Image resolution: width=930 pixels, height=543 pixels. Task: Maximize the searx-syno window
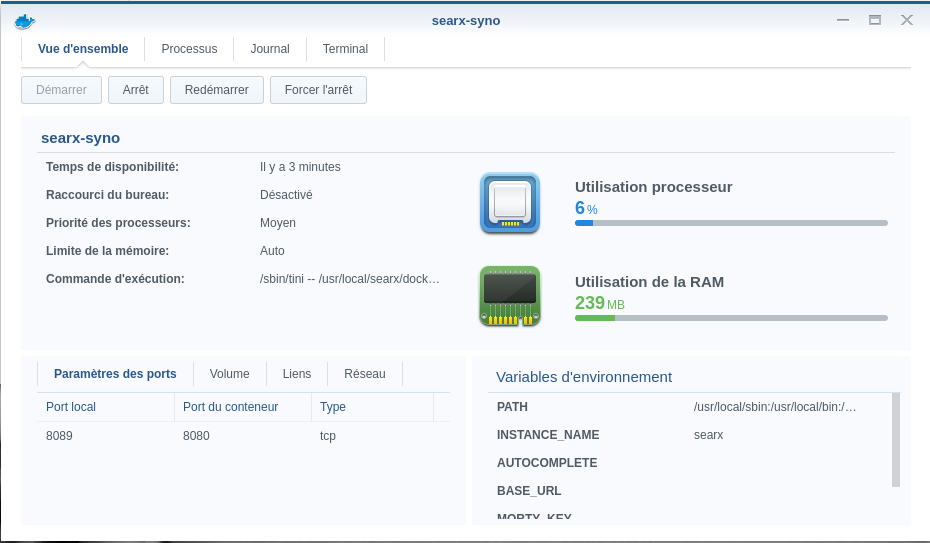coord(875,20)
